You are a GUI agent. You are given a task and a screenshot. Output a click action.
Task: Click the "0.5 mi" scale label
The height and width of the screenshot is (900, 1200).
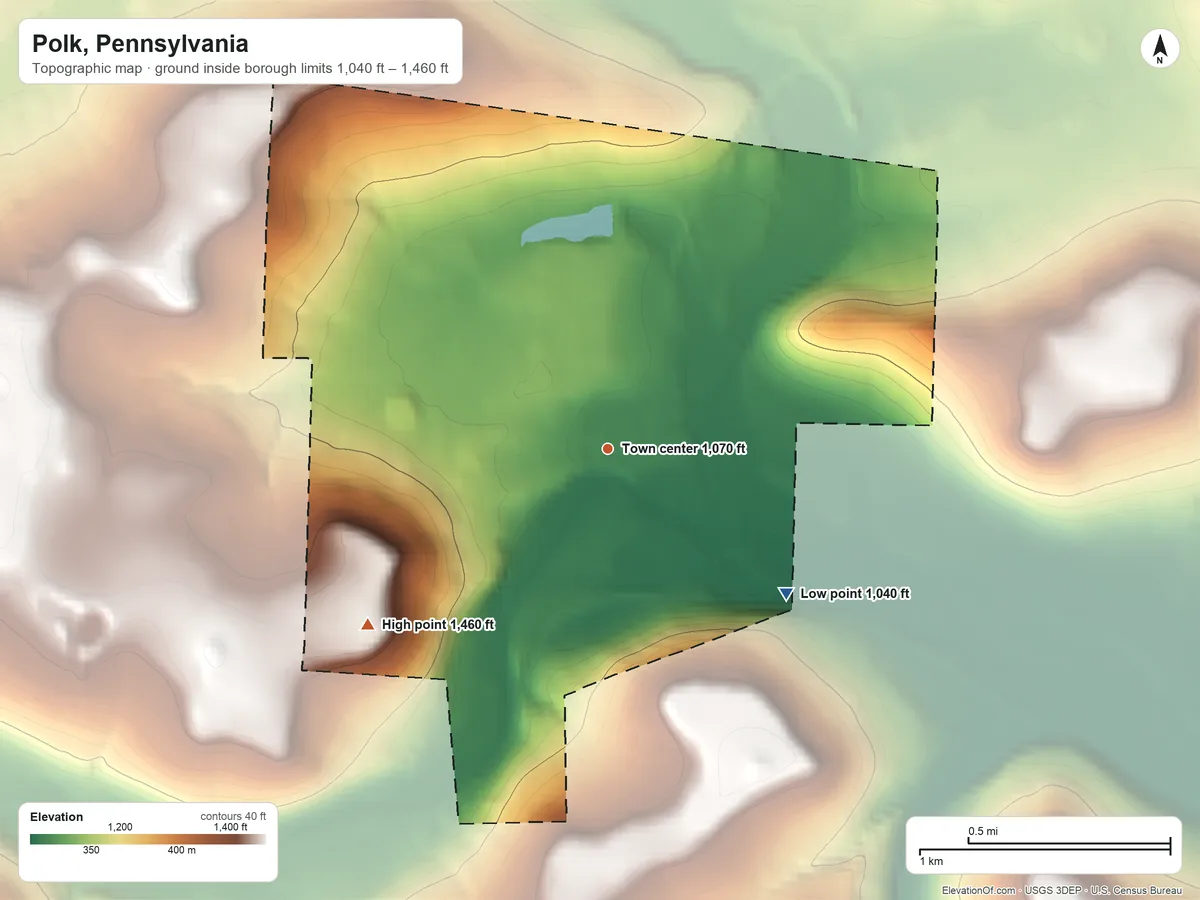983,832
